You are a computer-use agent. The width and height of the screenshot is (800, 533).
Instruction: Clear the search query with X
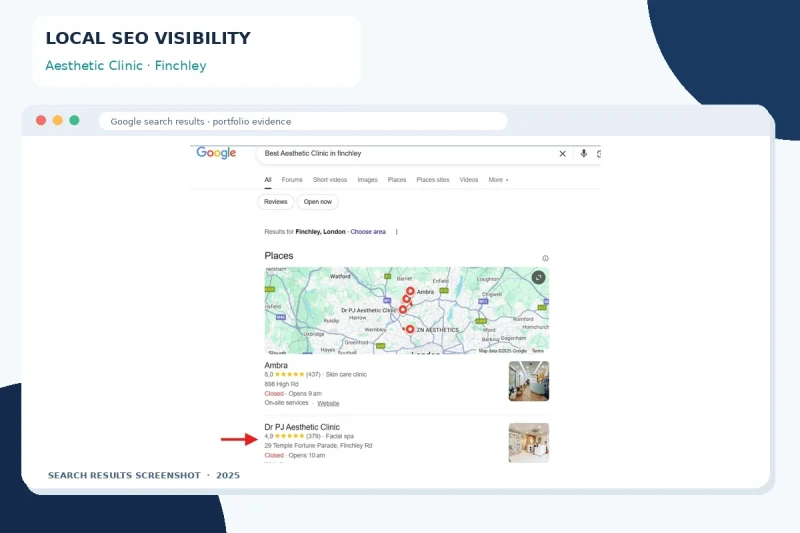[562, 154]
